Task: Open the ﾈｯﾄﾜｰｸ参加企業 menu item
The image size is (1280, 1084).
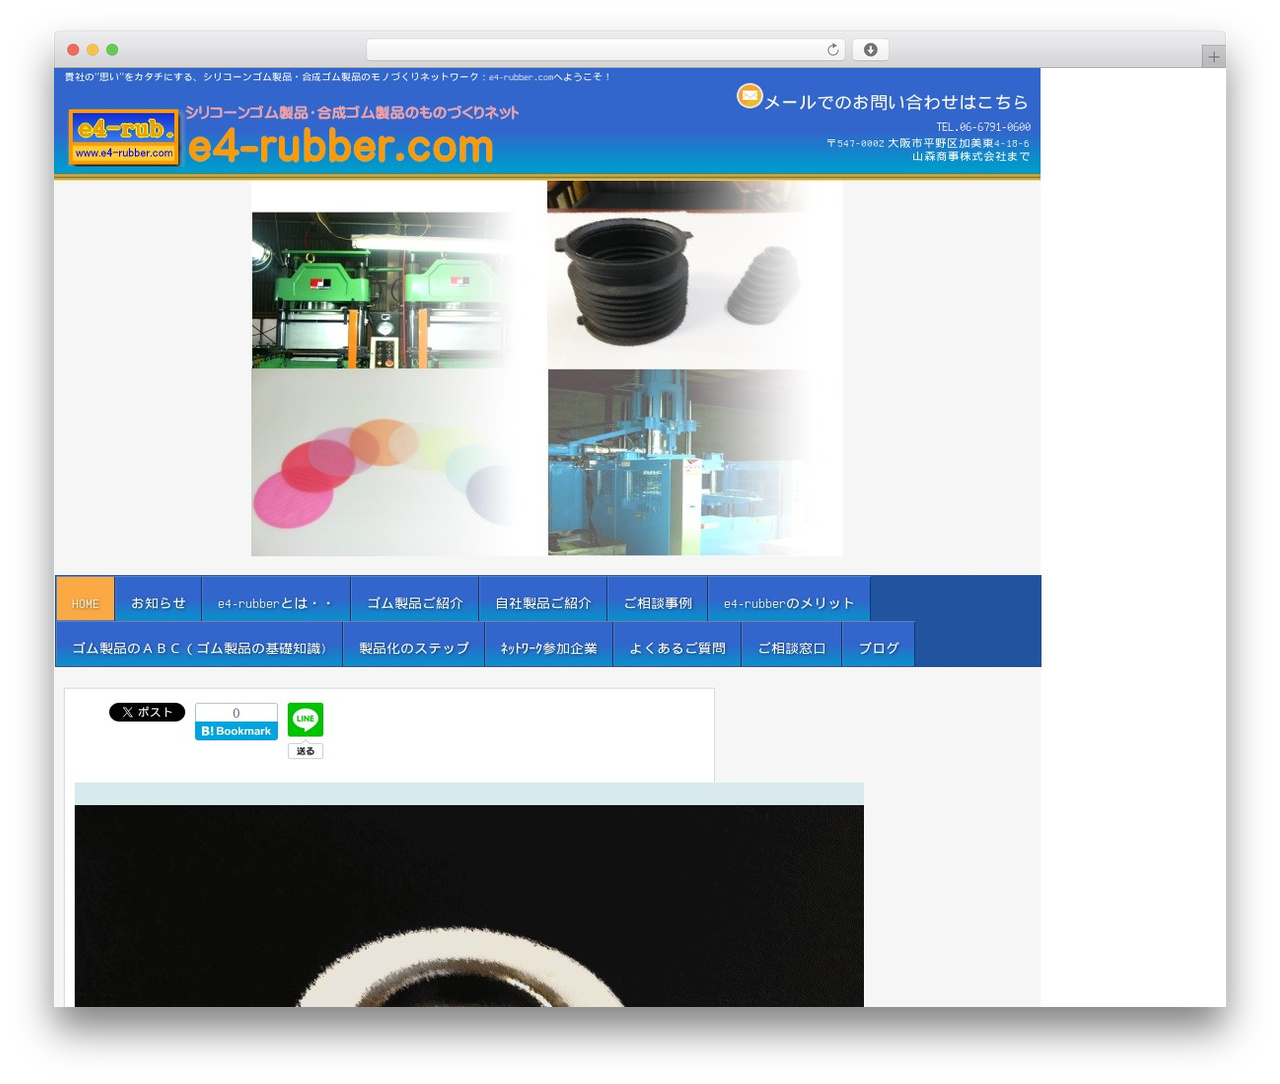Action: pos(549,644)
